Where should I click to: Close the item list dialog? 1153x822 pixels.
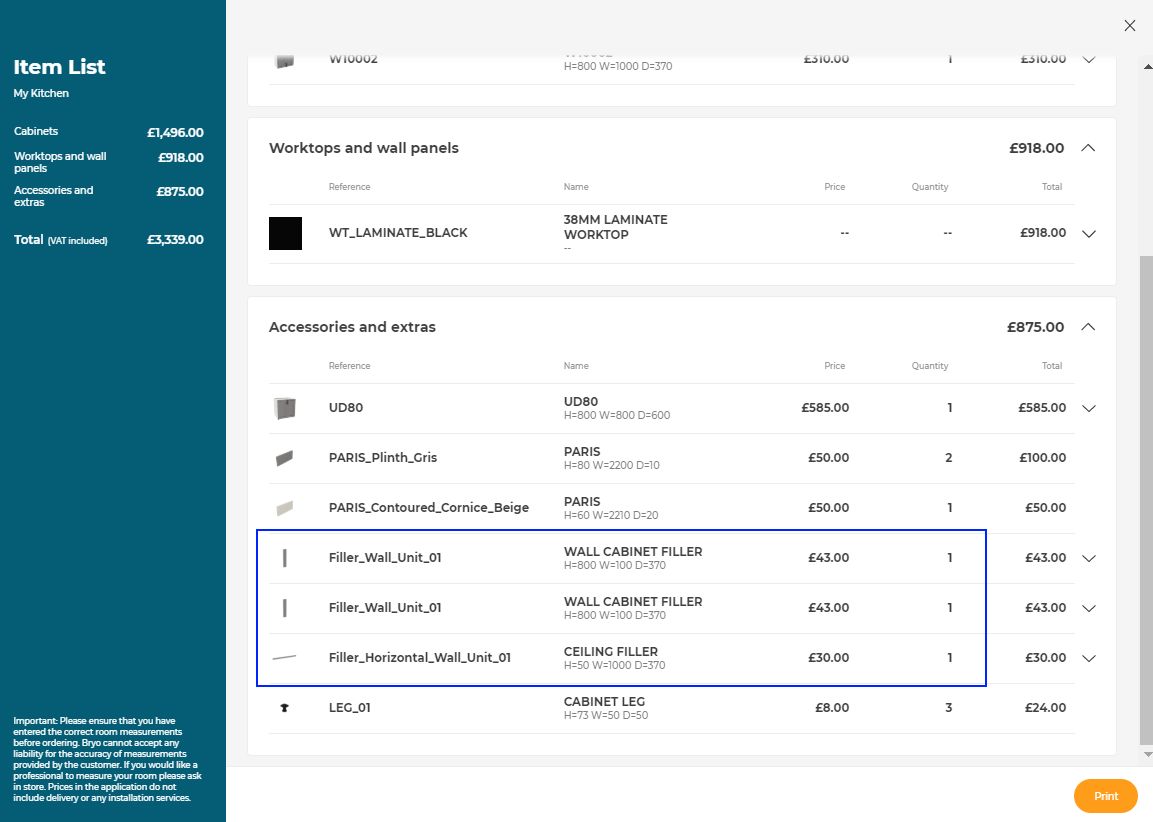1129,26
